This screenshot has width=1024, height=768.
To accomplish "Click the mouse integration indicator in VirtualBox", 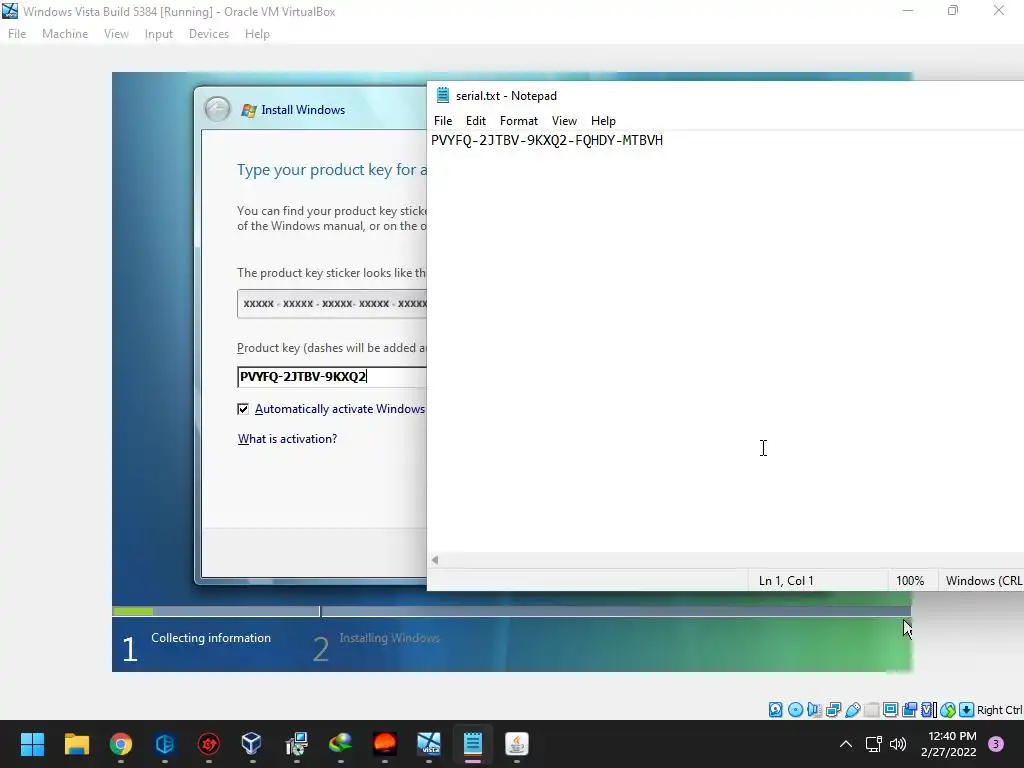I will click(948, 710).
